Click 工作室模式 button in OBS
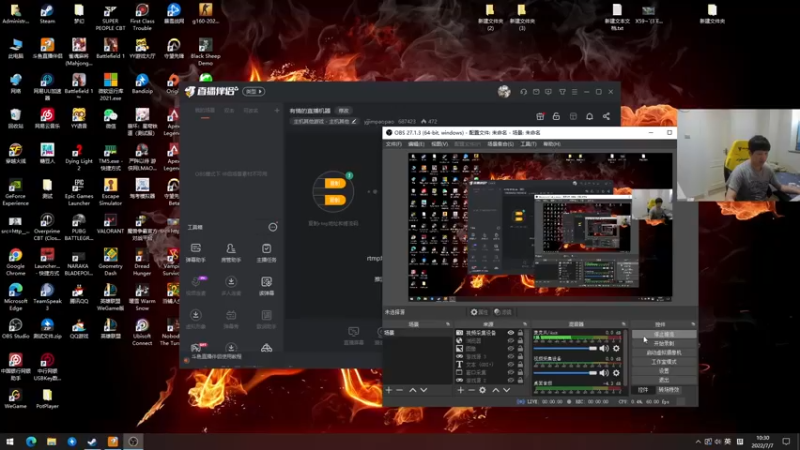Viewport: 800px width, 450px height. (664, 362)
